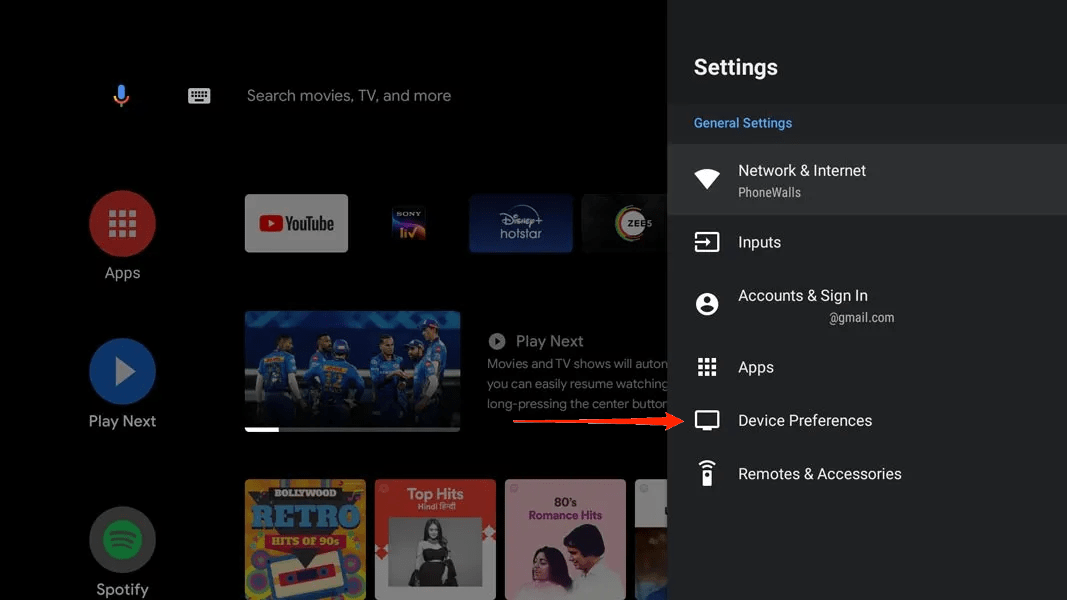Open the Inputs settings item
Screen dimensions: 1067x600
point(867,242)
